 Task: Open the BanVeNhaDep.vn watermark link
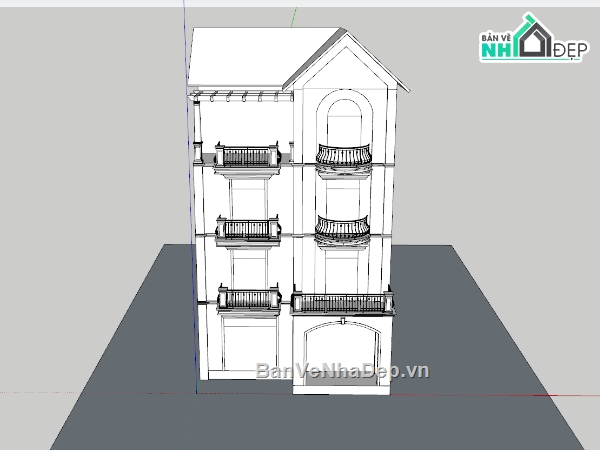[x=342, y=371]
